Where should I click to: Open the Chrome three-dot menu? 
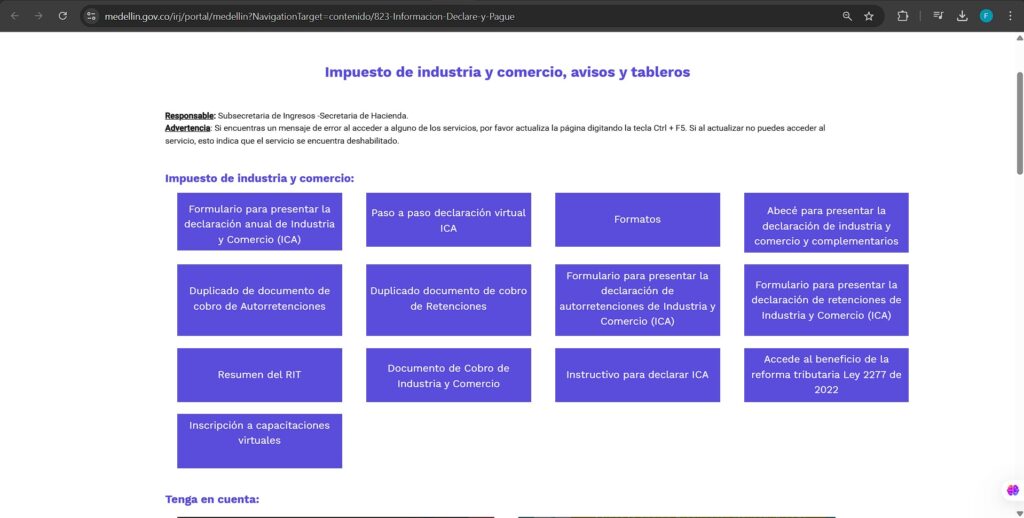1010,16
